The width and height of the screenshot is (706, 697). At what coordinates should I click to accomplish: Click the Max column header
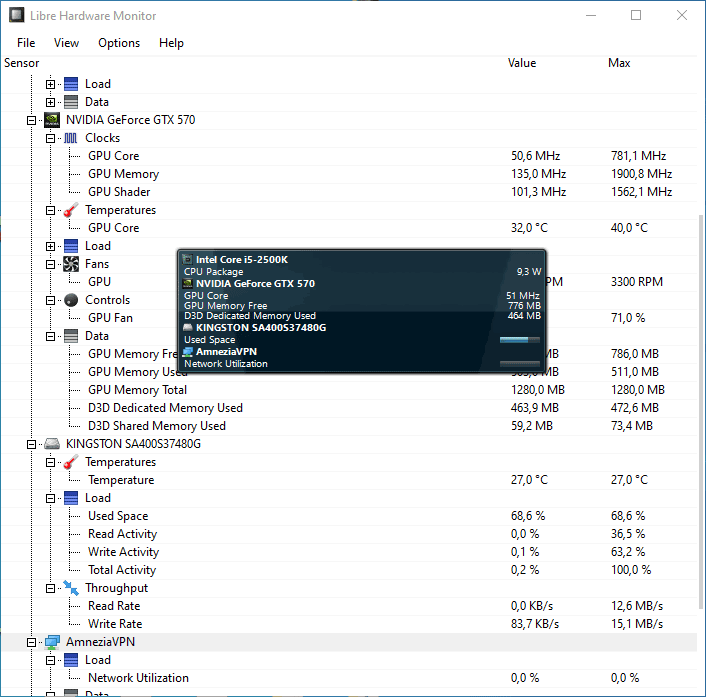click(619, 63)
